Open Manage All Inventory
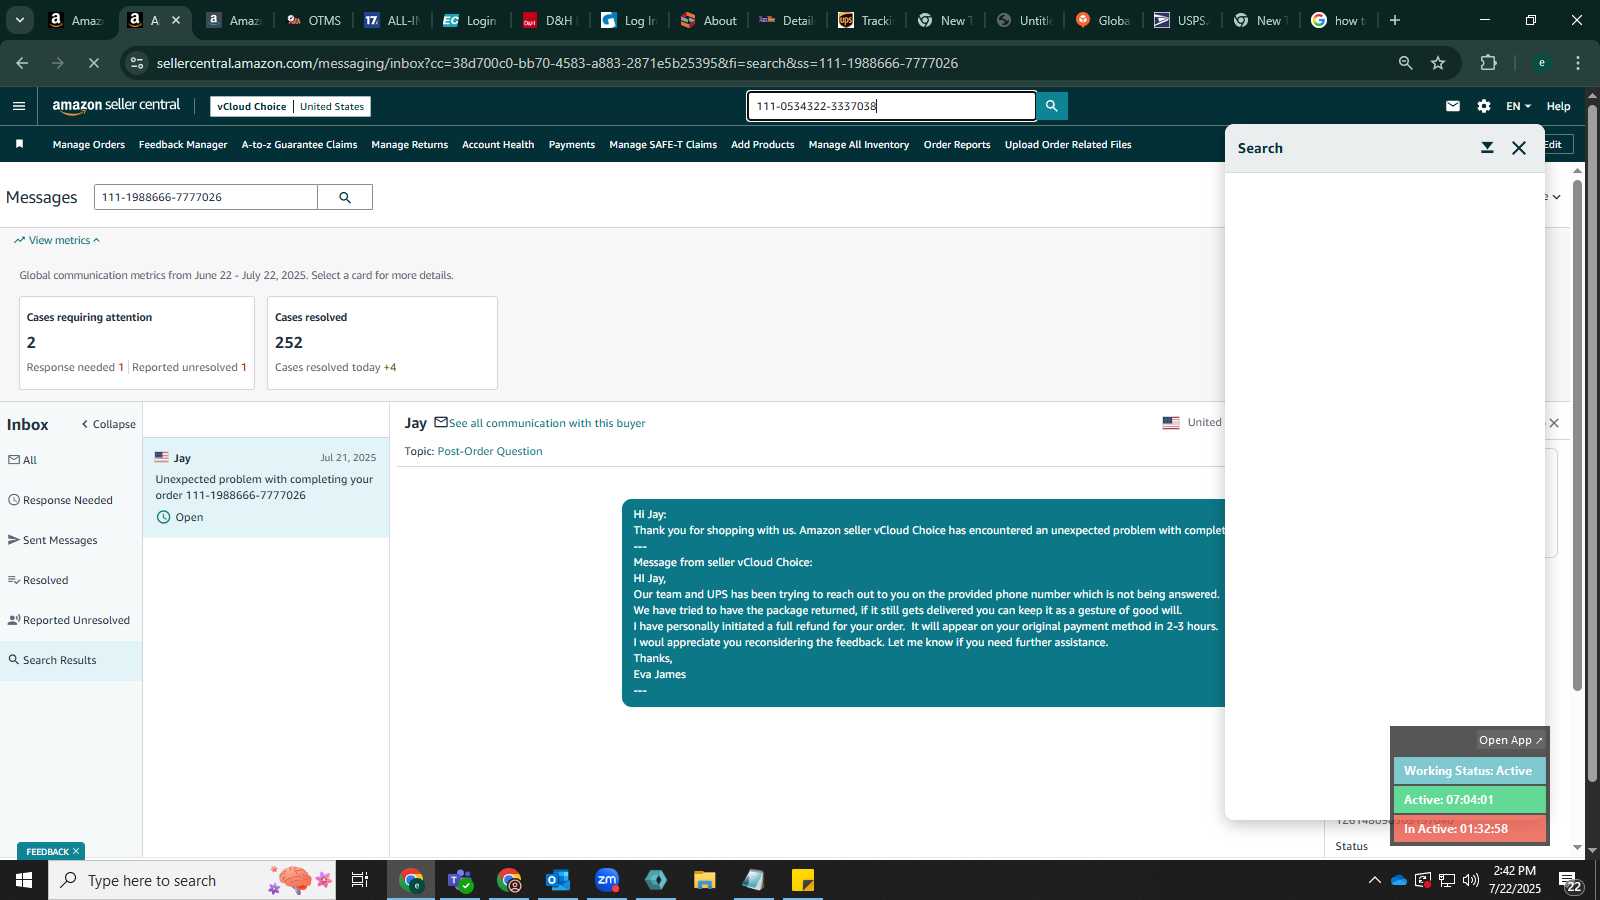This screenshot has width=1600, height=900. tap(859, 145)
